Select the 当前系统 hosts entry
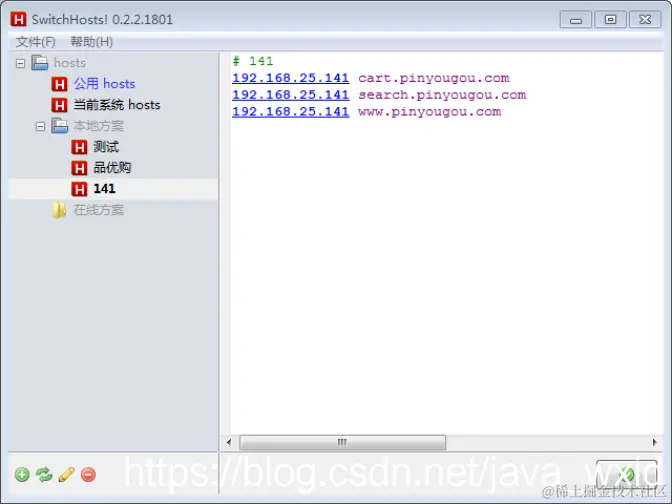672x504 pixels. coord(117,105)
